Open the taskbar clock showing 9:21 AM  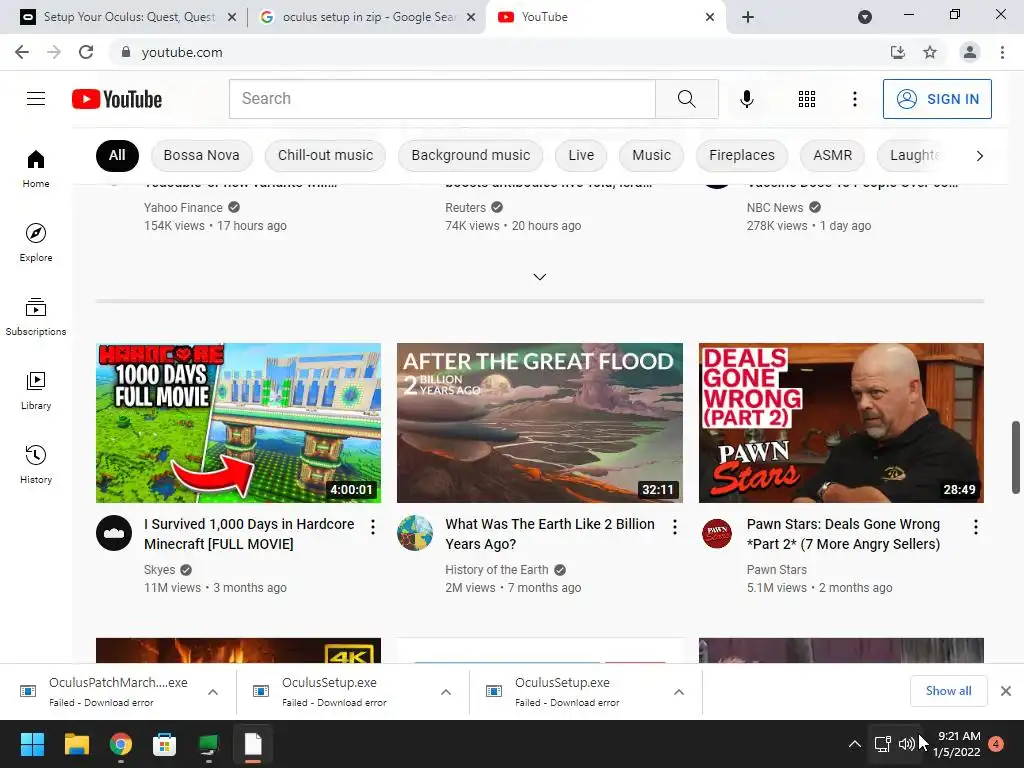click(x=959, y=744)
